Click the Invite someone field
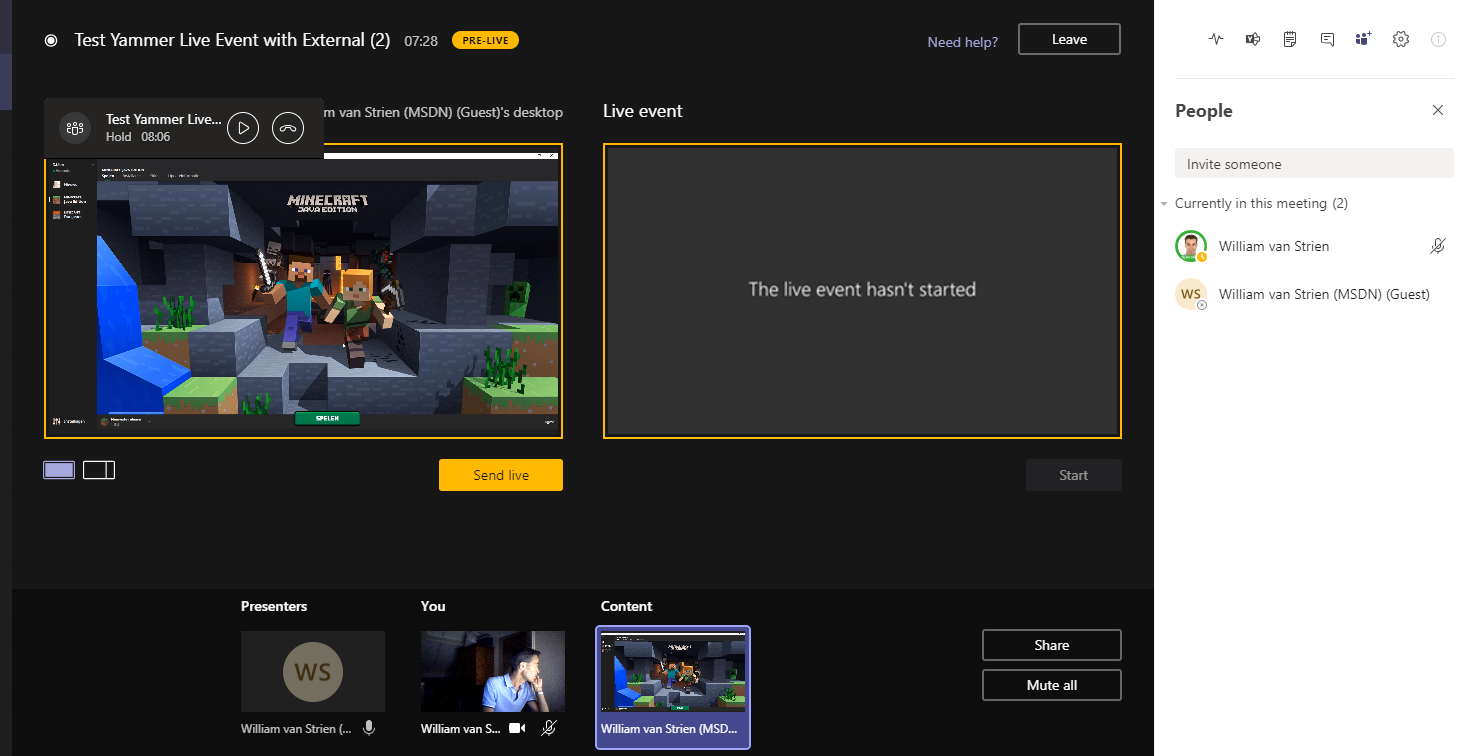Viewport: 1467px width, 756px height. 1314,164
